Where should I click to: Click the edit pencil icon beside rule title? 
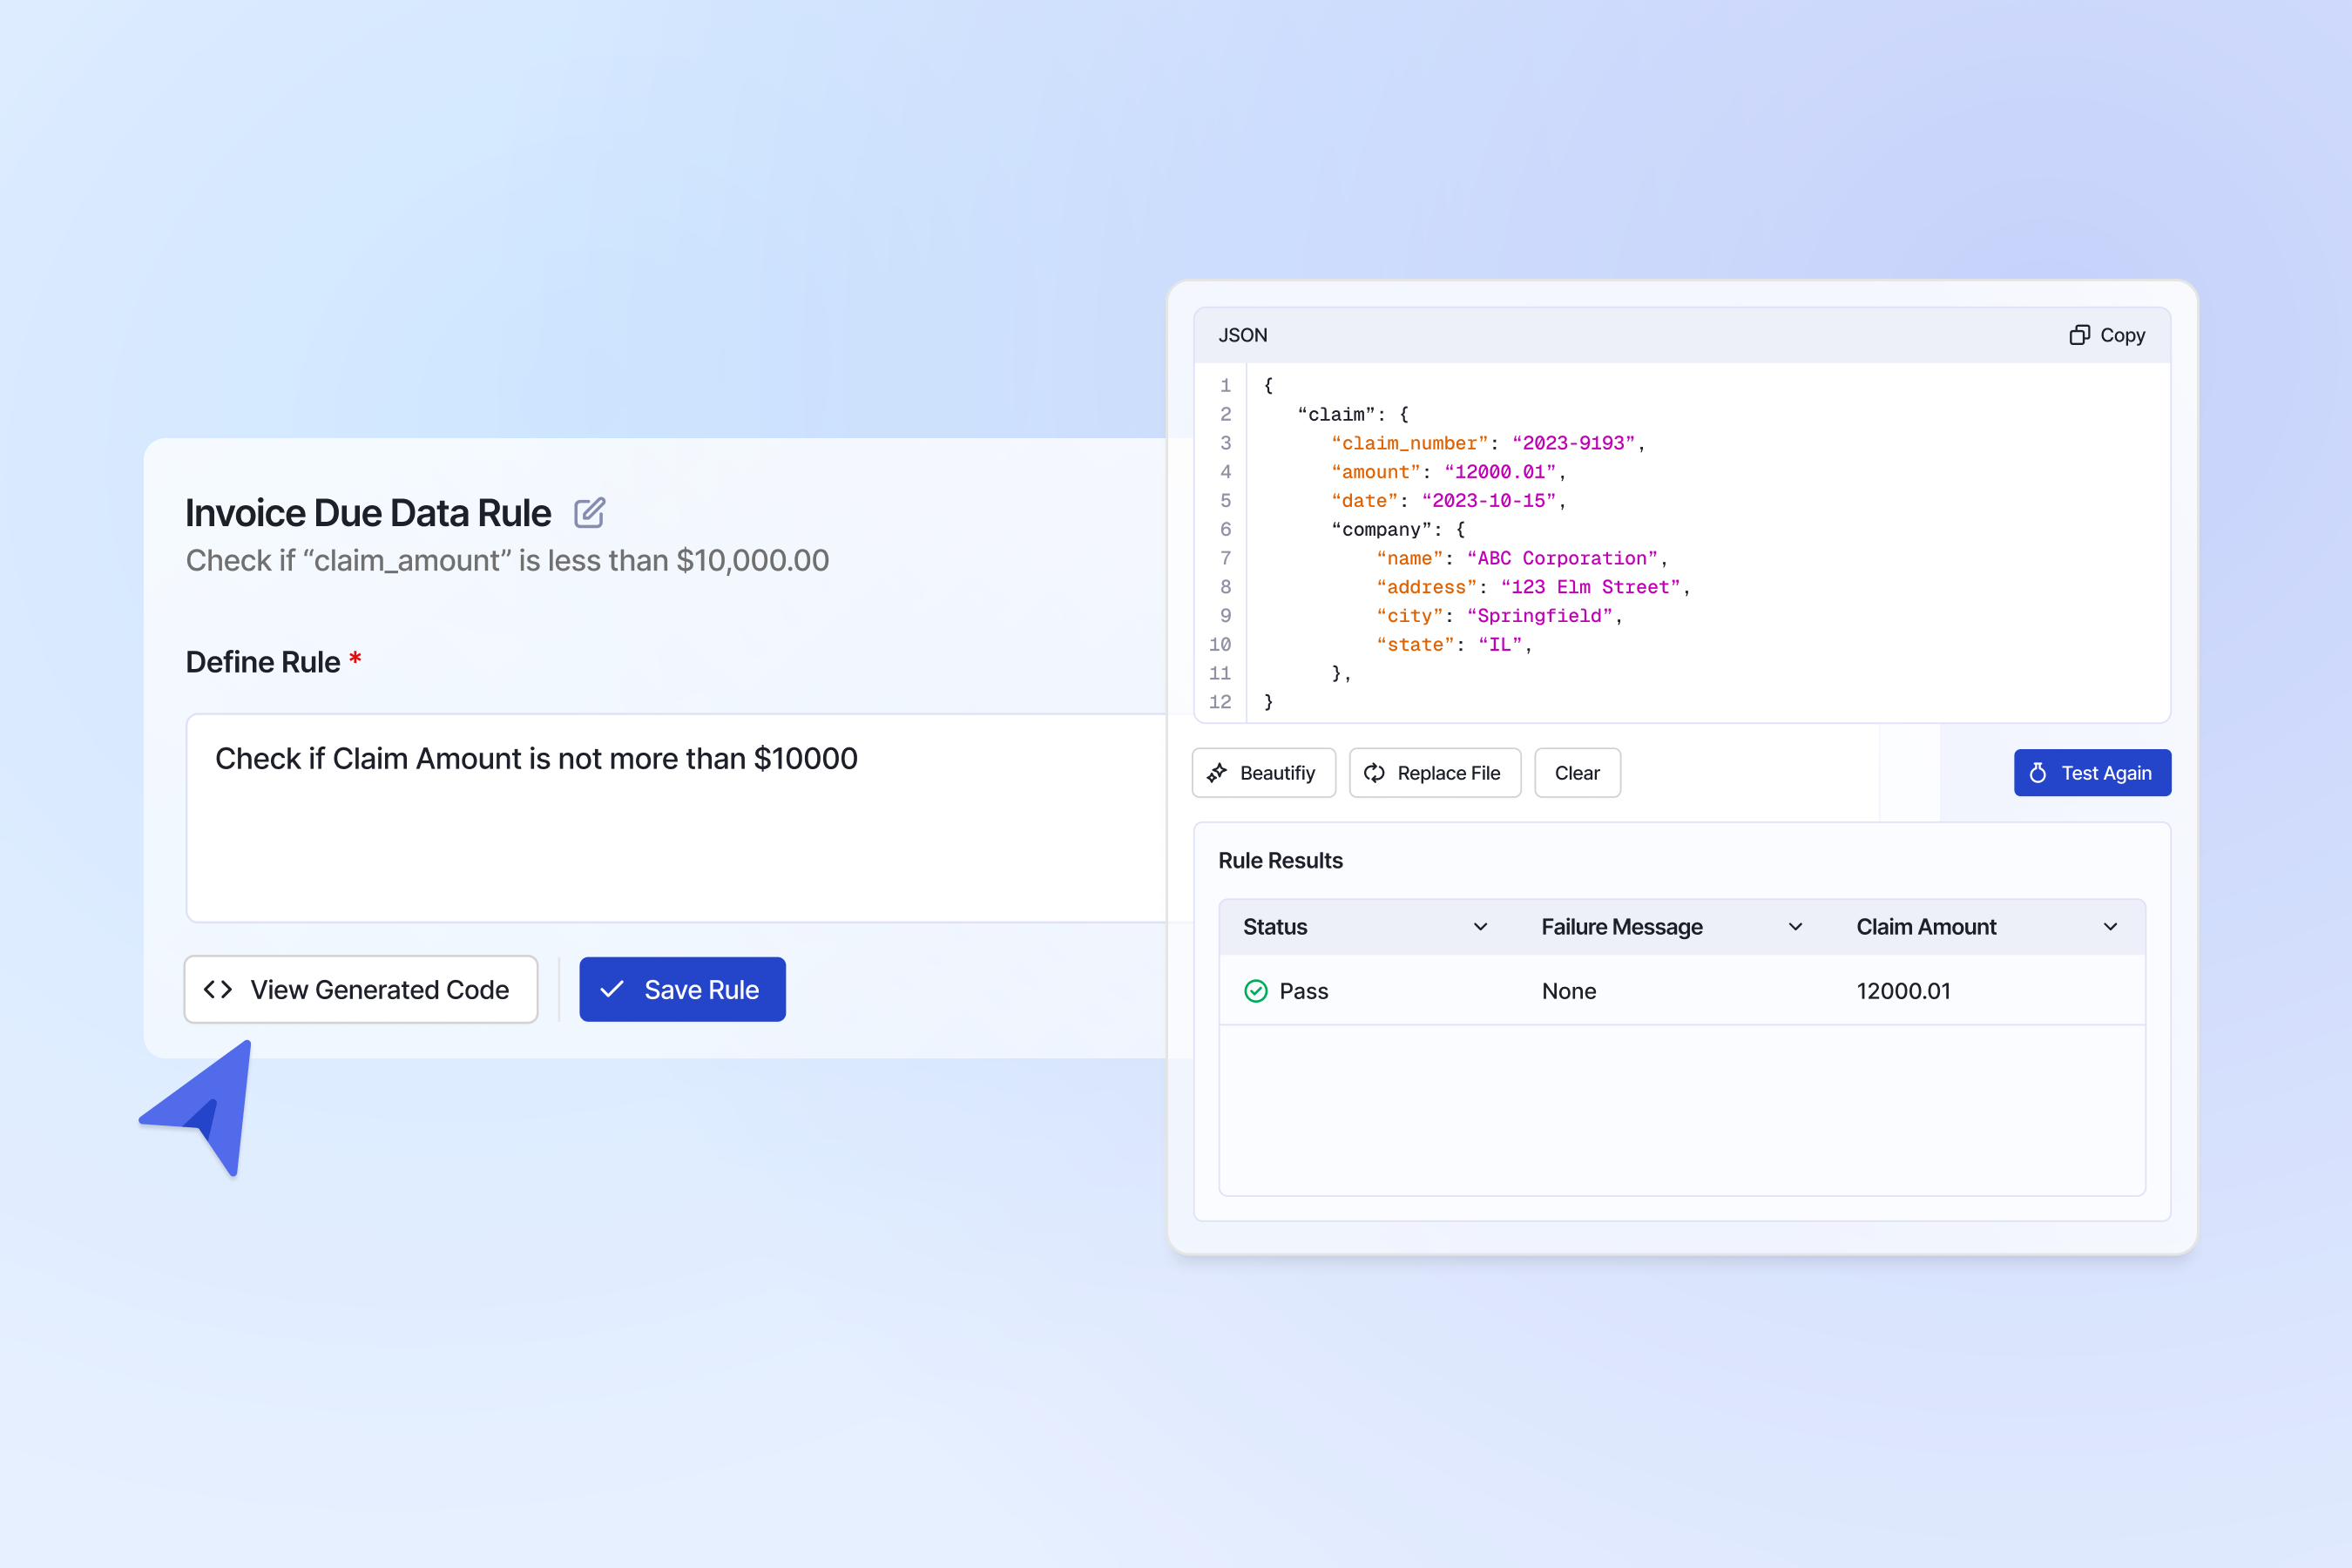click(589, 513)
